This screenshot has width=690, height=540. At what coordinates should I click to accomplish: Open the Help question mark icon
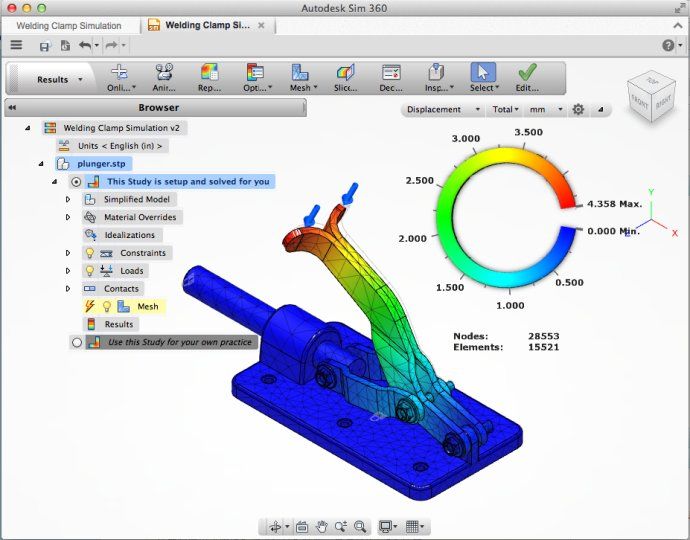pyautogui.click(x=668, y=45)
